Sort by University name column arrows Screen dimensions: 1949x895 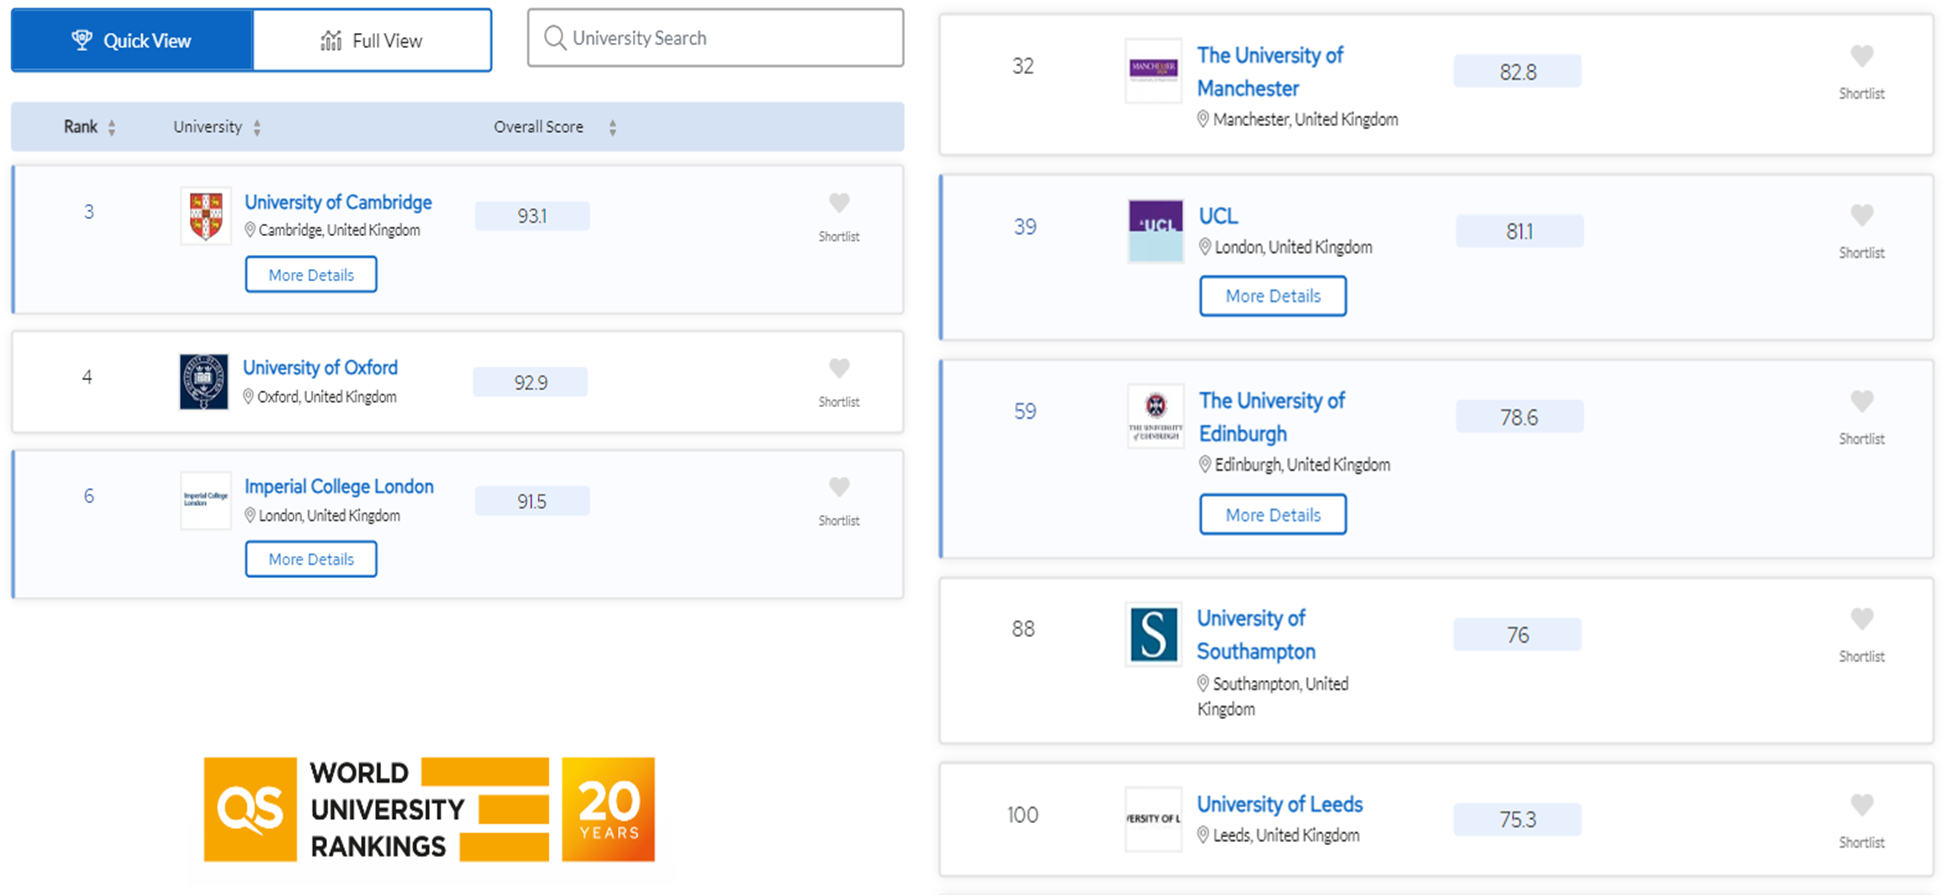257,128
